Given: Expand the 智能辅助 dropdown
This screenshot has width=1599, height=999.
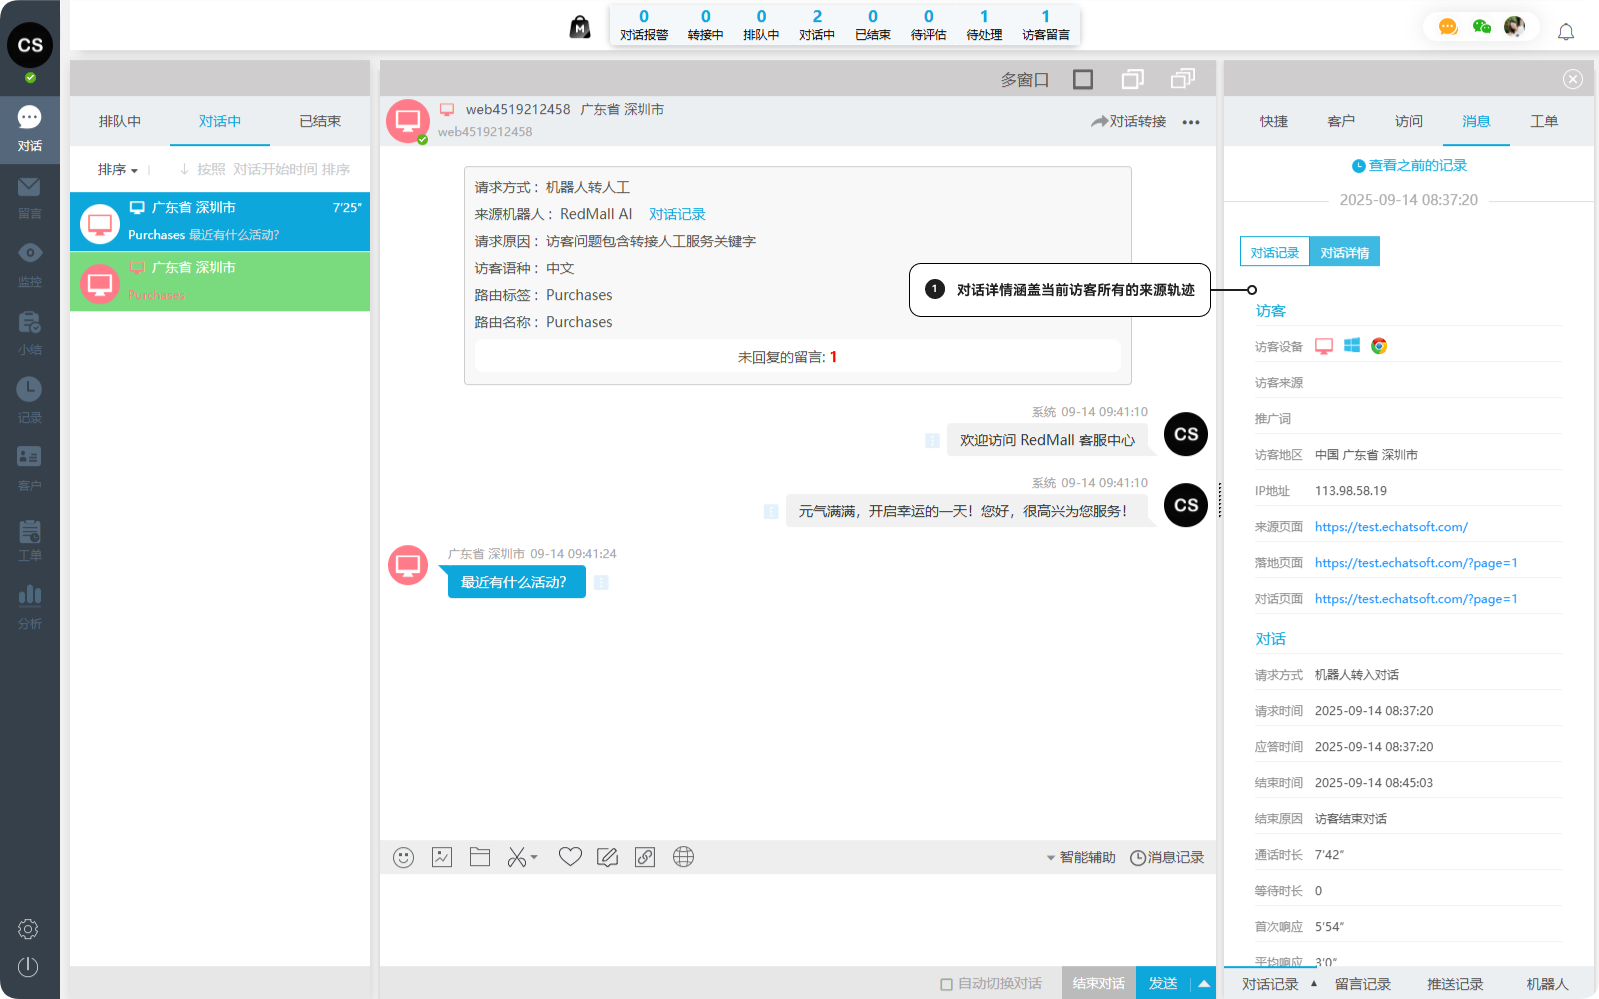Looking at the screenshot, I should pyautogui.click(x=1080, y=857).
